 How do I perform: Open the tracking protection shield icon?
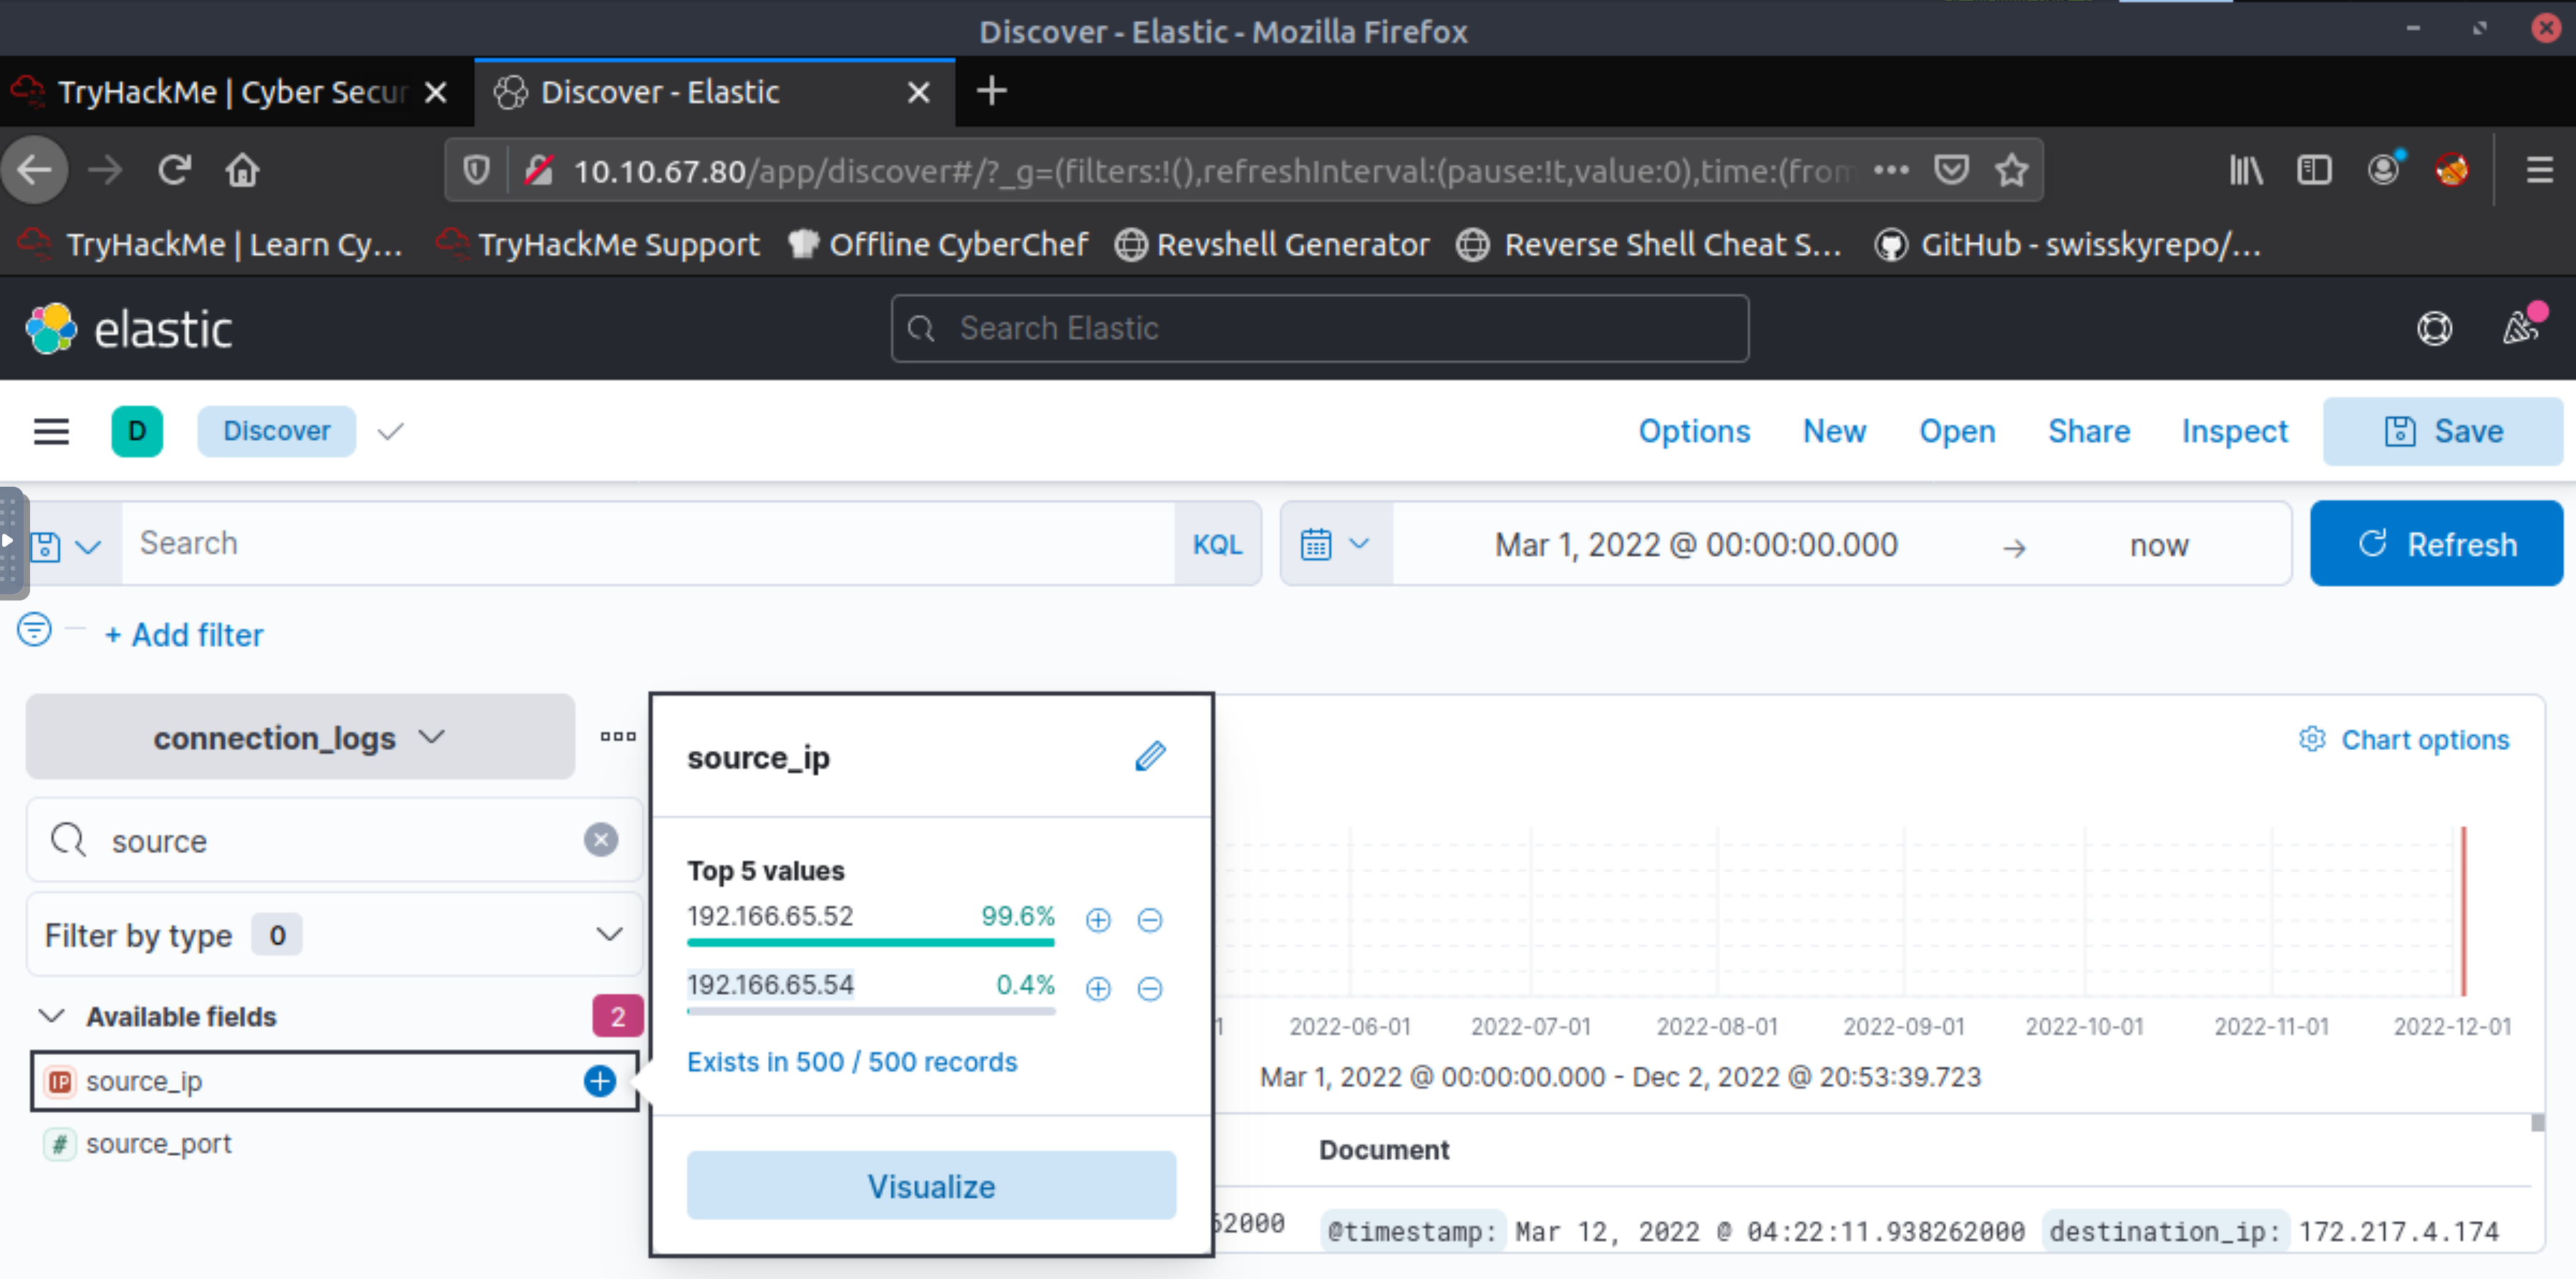[477, 170]
